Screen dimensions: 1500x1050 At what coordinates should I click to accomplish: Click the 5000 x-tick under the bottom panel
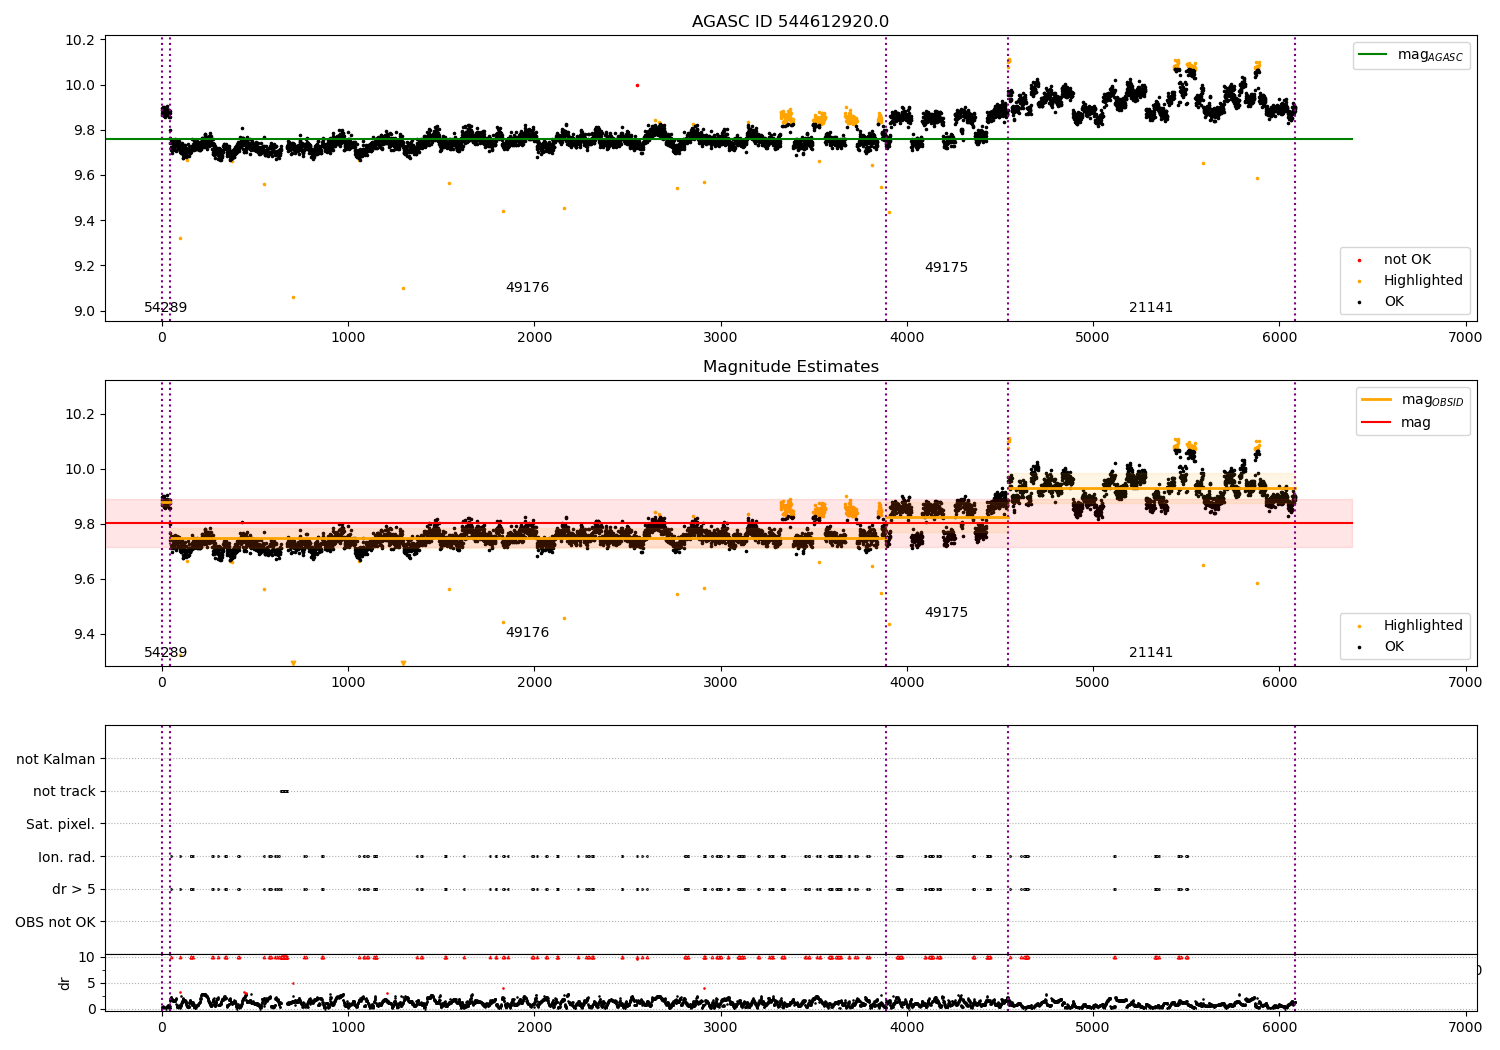[x=1093, y=1027]
